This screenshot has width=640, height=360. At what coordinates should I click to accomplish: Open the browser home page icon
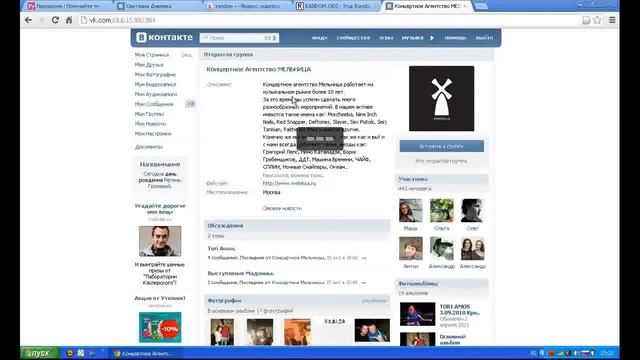click(69, 20)
